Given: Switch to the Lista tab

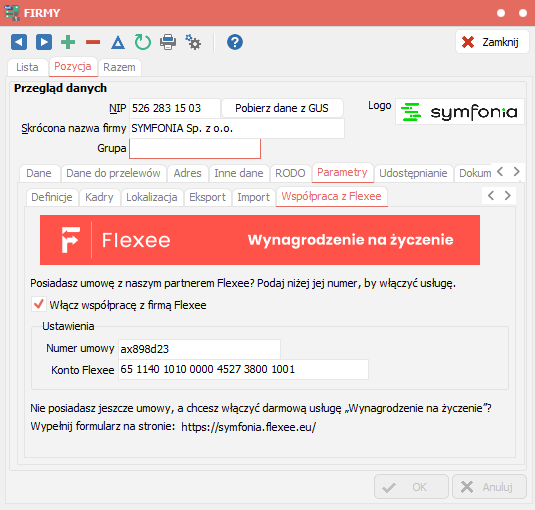Looking at the screenshot, I should pyautogui.click(x=27, y=67).
